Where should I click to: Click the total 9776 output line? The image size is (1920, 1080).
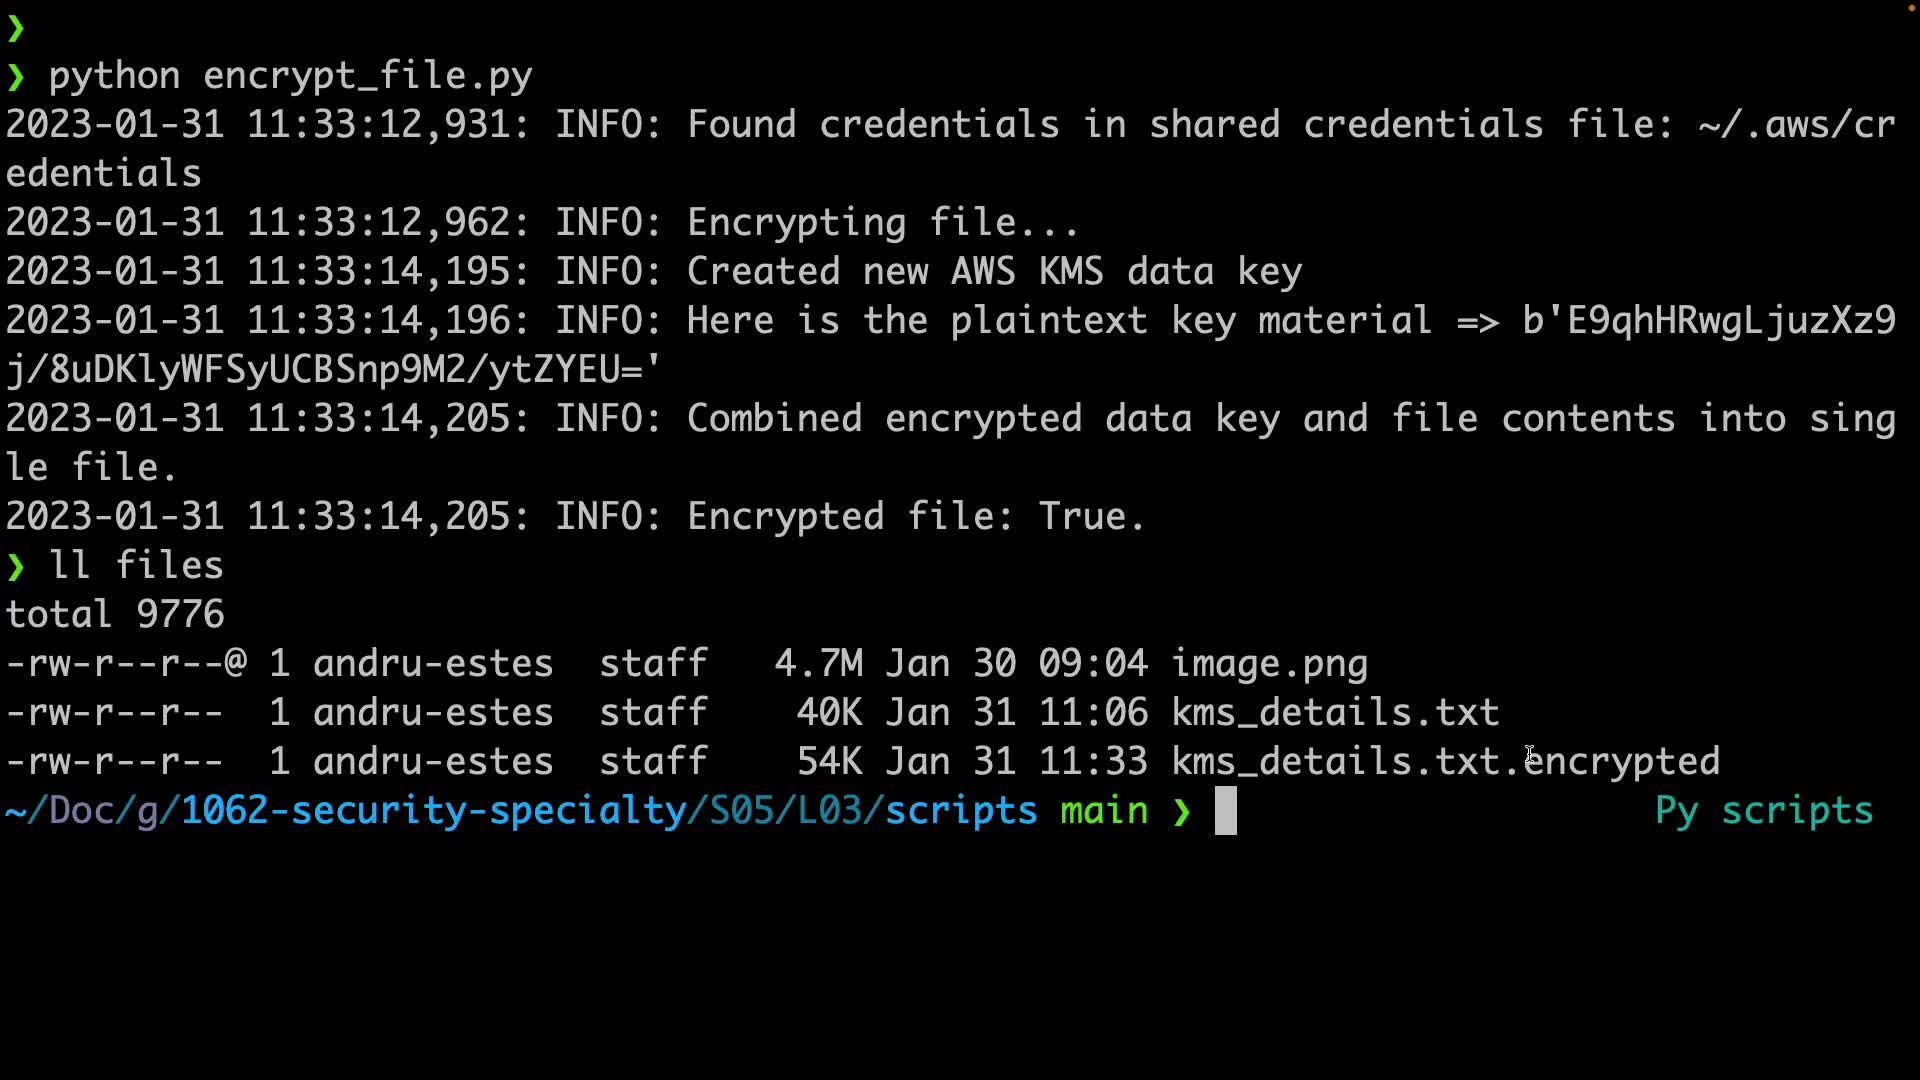click(115, 615)
